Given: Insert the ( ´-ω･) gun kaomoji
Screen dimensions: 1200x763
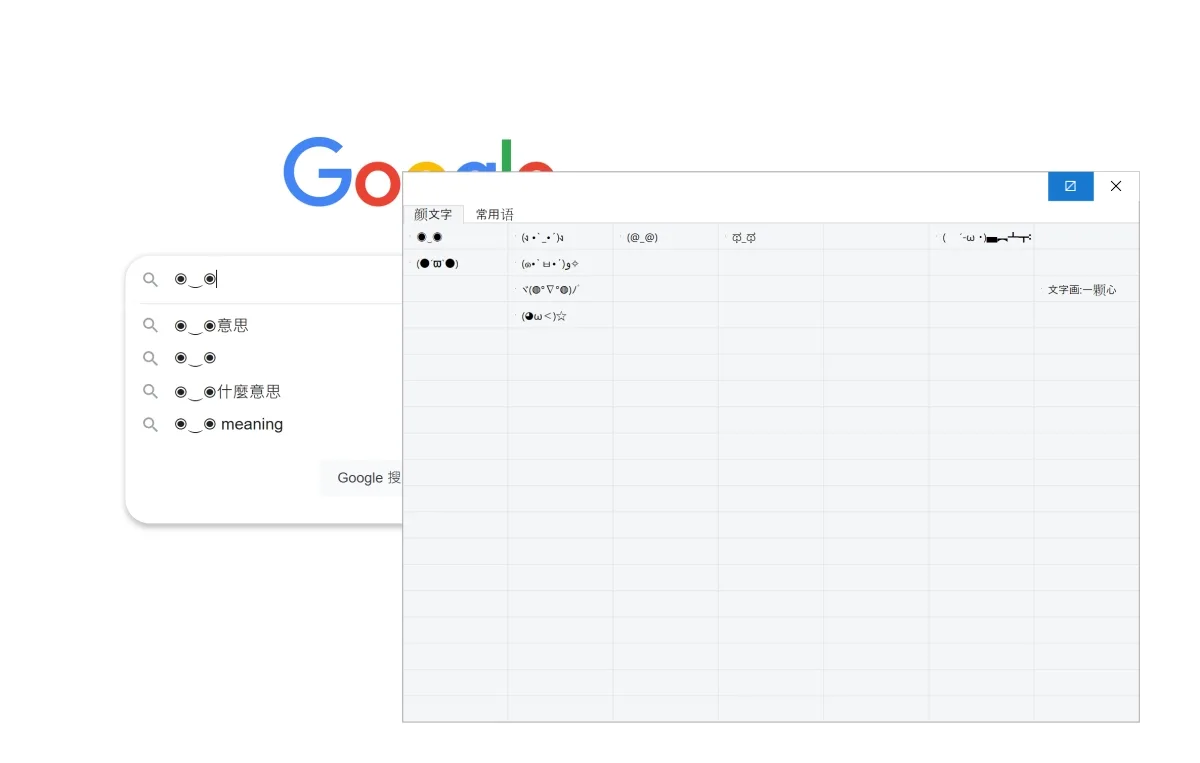Looking at the screenshot, I should pyautogui.click(x=981, y=237).
